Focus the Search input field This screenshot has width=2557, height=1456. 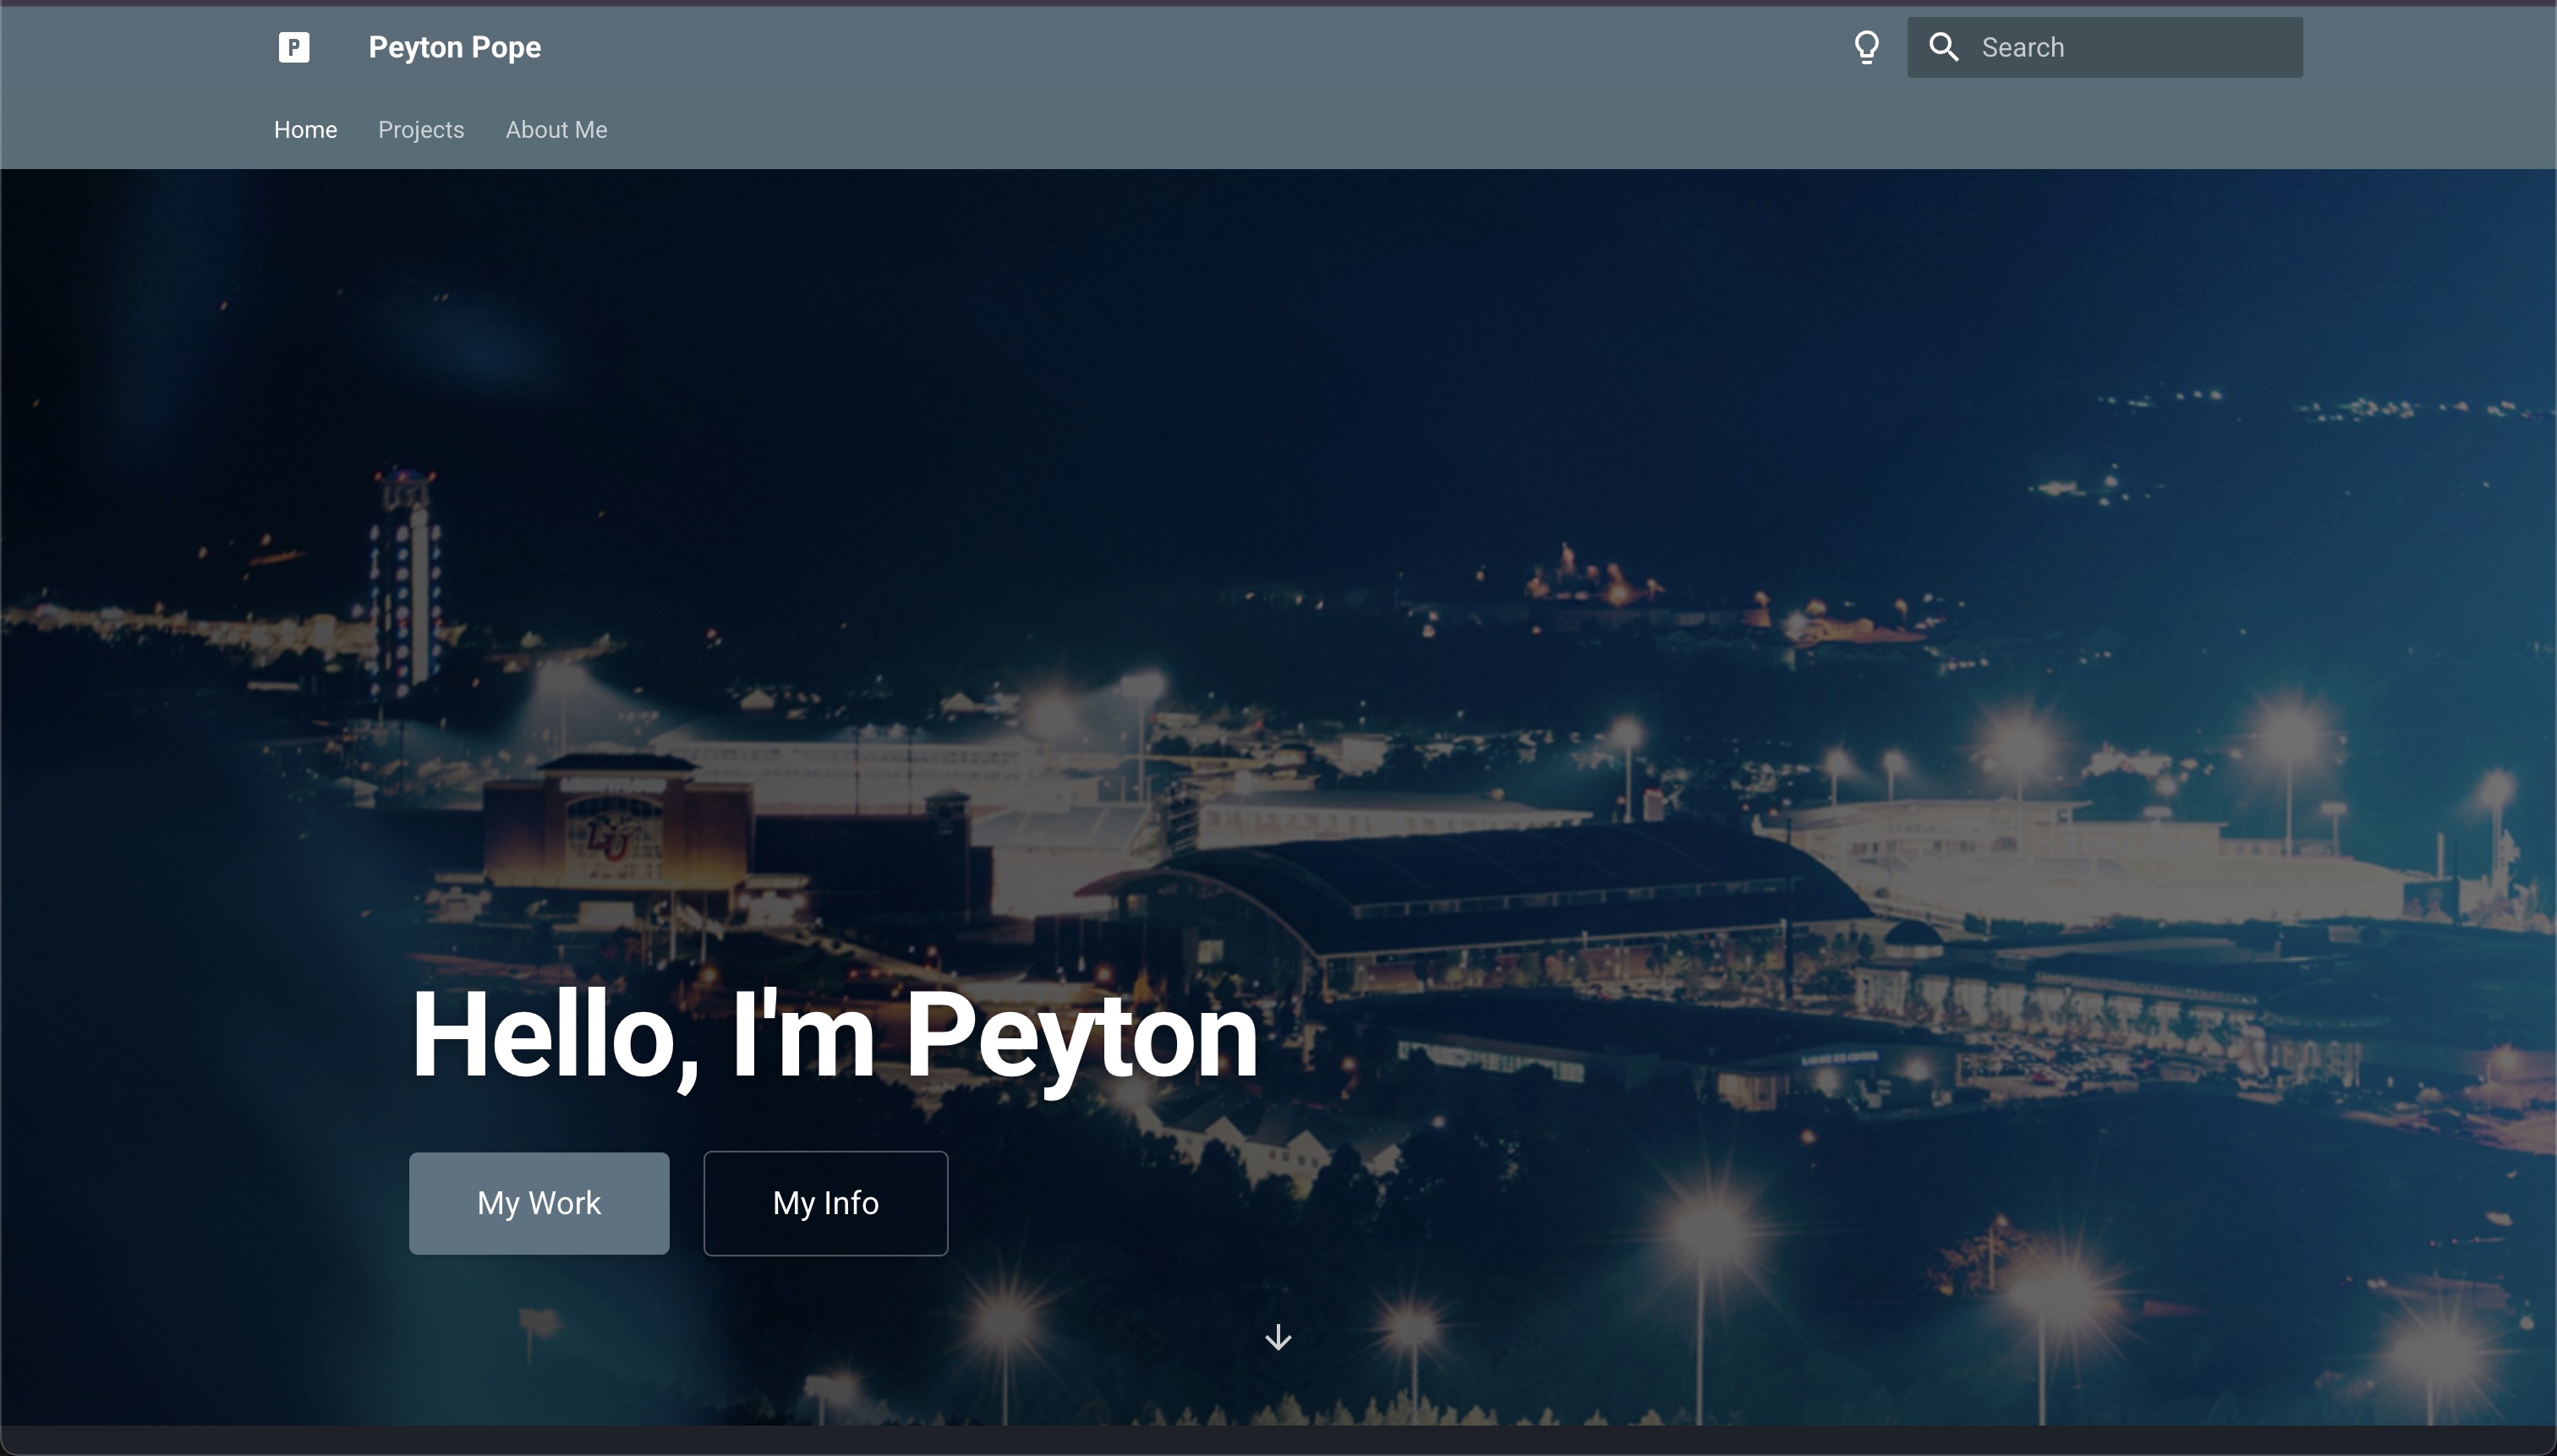pyautogui.click(x=2130, y=47)
